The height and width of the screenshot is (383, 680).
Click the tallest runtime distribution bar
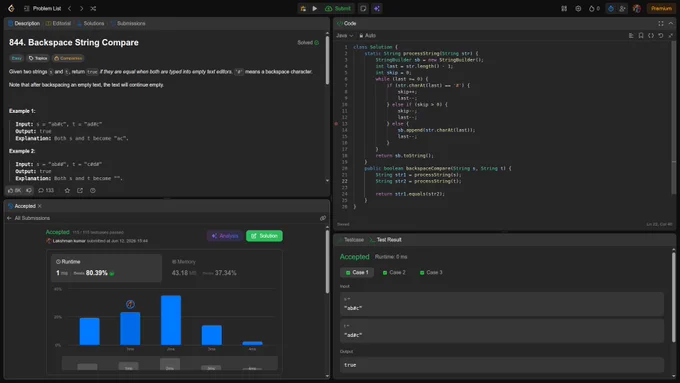[171, 320]
